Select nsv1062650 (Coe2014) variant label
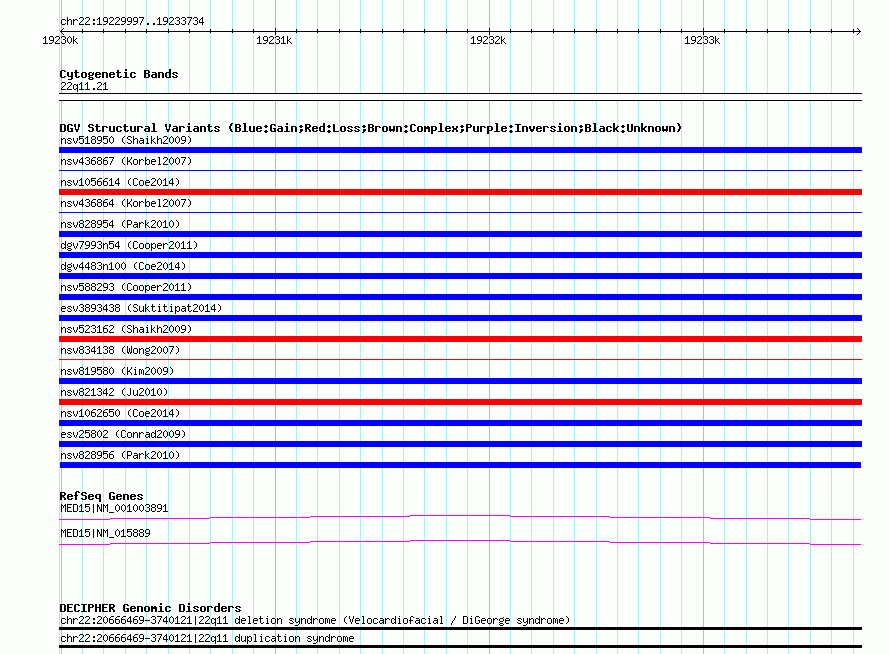 point(120,413)
